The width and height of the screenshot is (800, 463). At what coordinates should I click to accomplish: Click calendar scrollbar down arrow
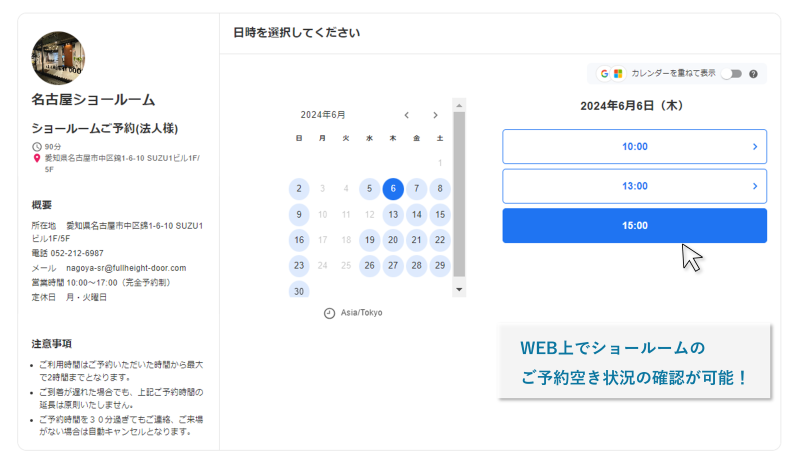[459, 289]
